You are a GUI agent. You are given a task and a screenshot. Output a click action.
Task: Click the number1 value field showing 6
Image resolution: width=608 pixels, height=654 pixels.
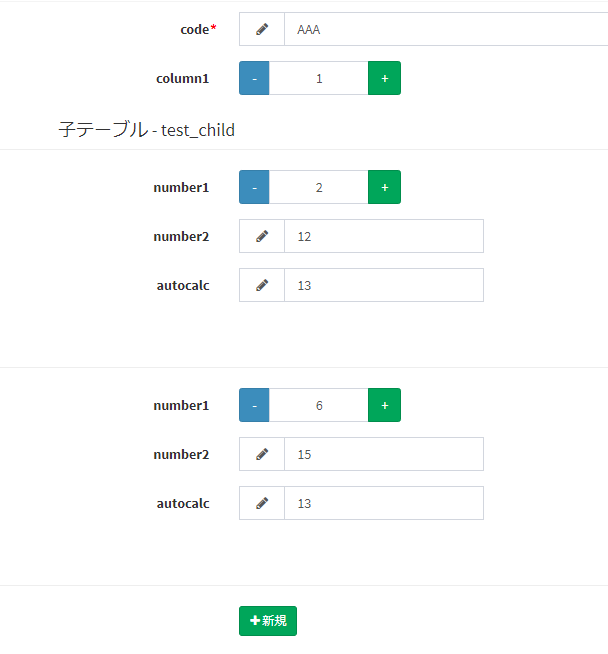click(319, 405)
